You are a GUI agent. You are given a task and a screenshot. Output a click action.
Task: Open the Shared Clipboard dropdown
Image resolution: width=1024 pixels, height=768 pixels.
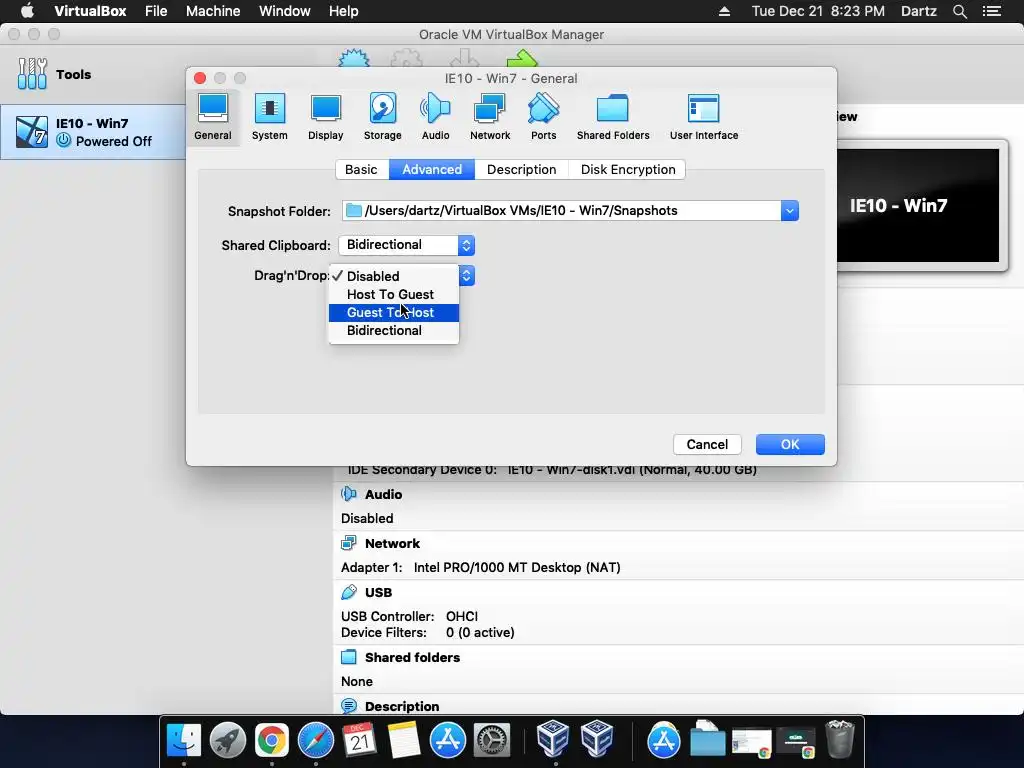pyautogui.click(x=406, y=245)
